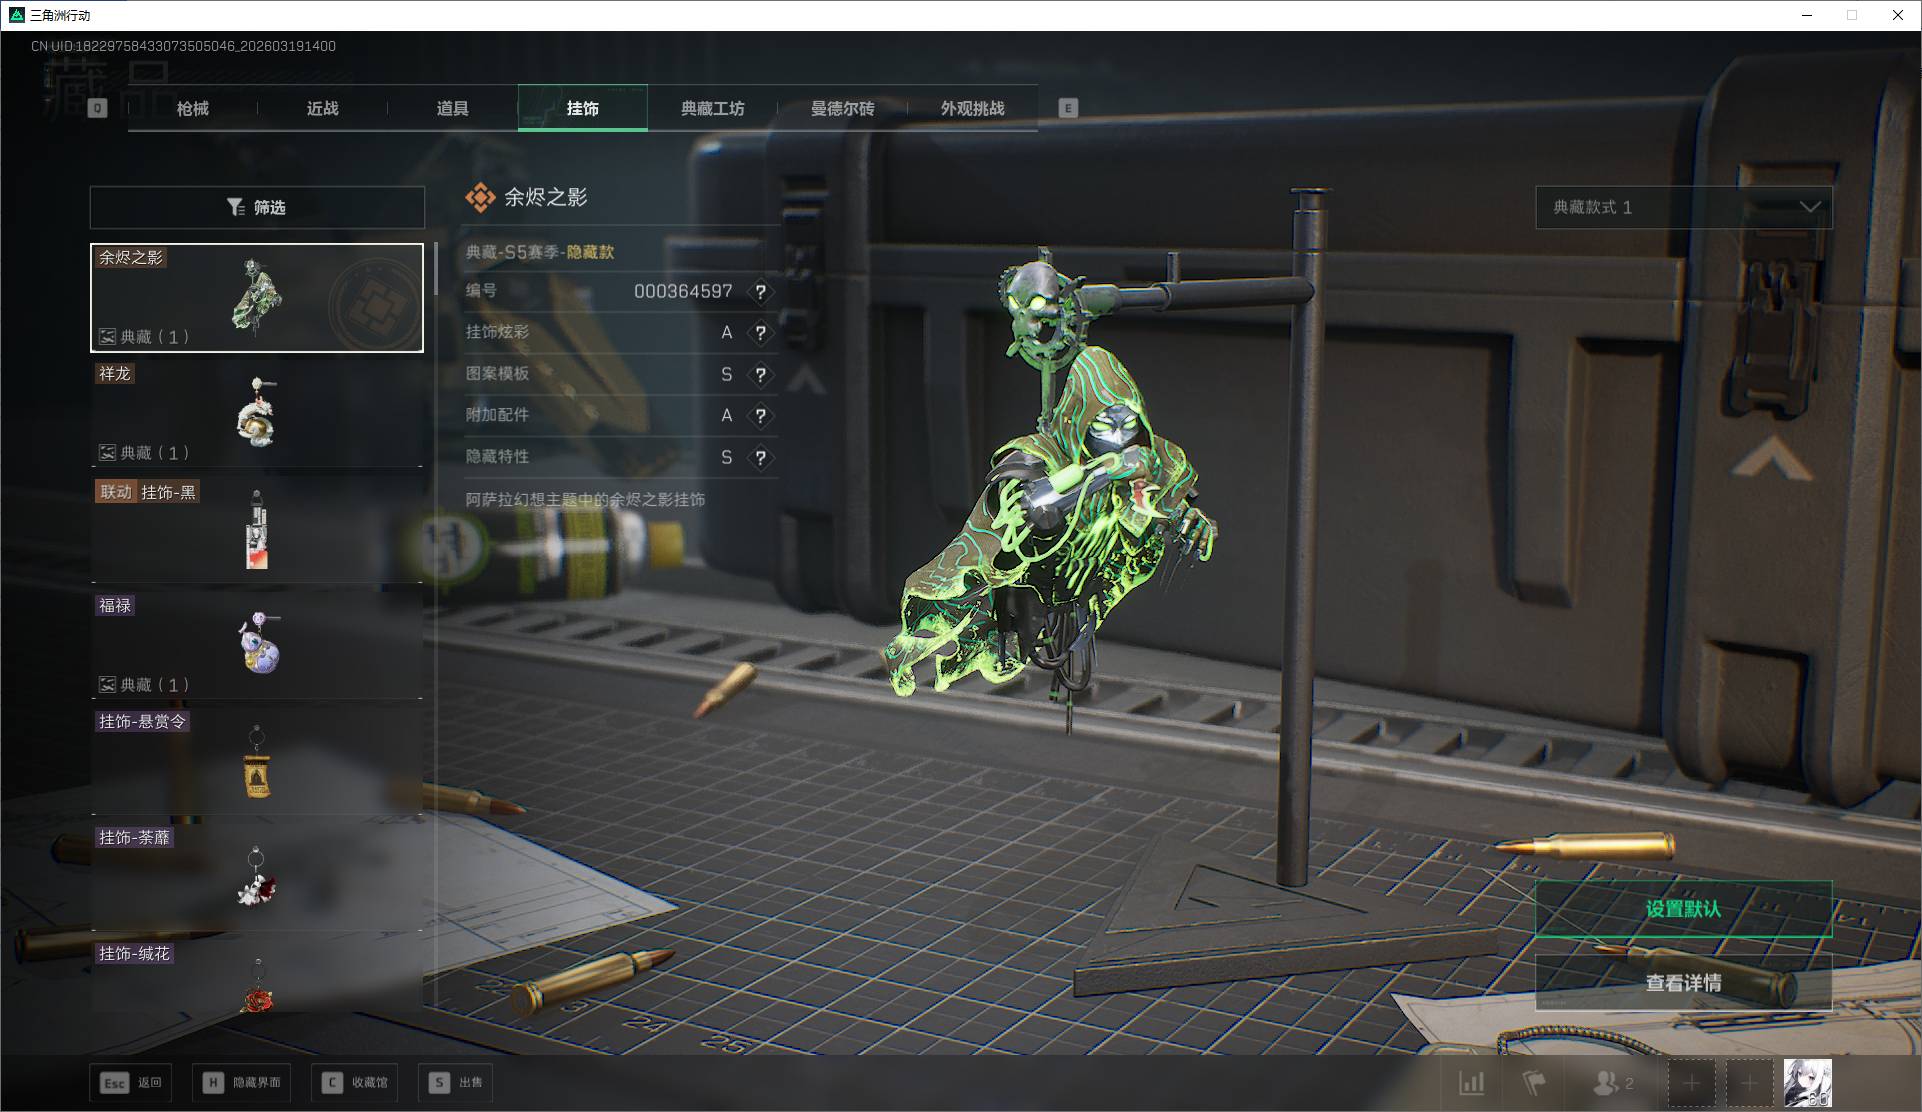
Task: Open the 筛选 filter button
Action: 257,207
